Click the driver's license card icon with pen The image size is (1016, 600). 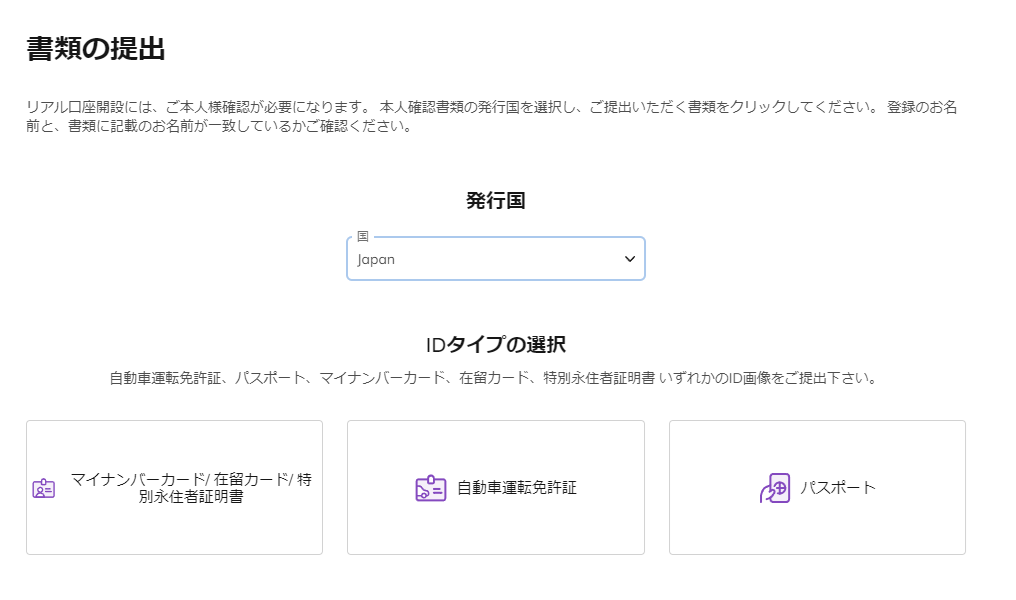430,487
